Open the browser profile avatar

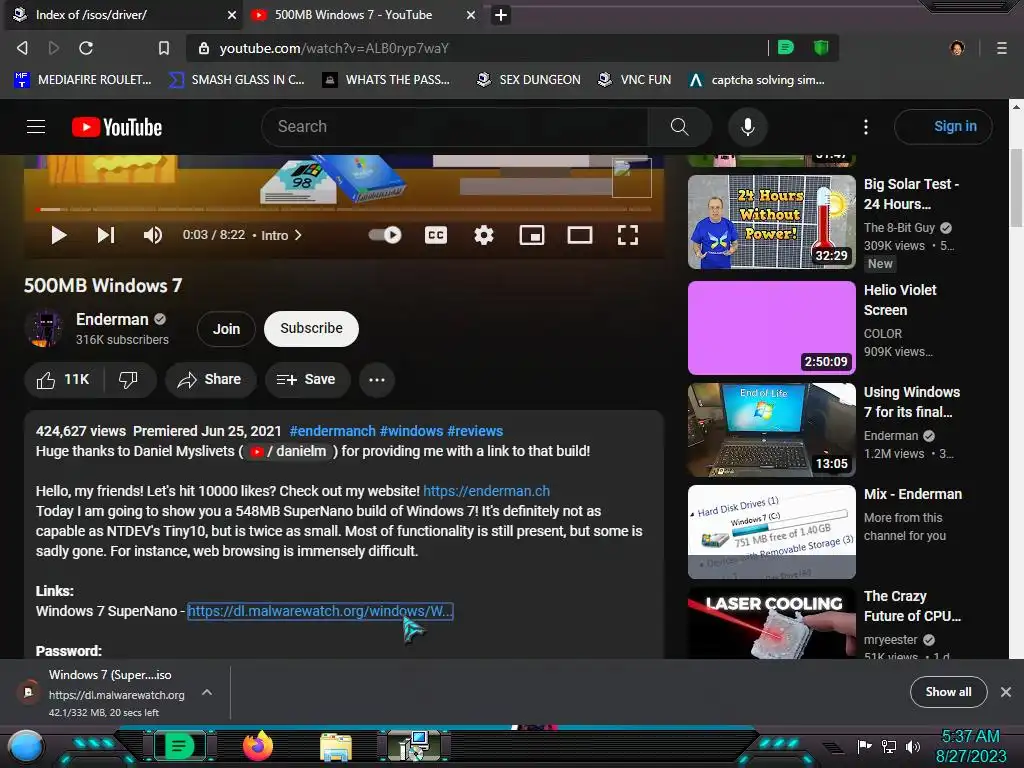pyautogui.click(x=957, y=48)
